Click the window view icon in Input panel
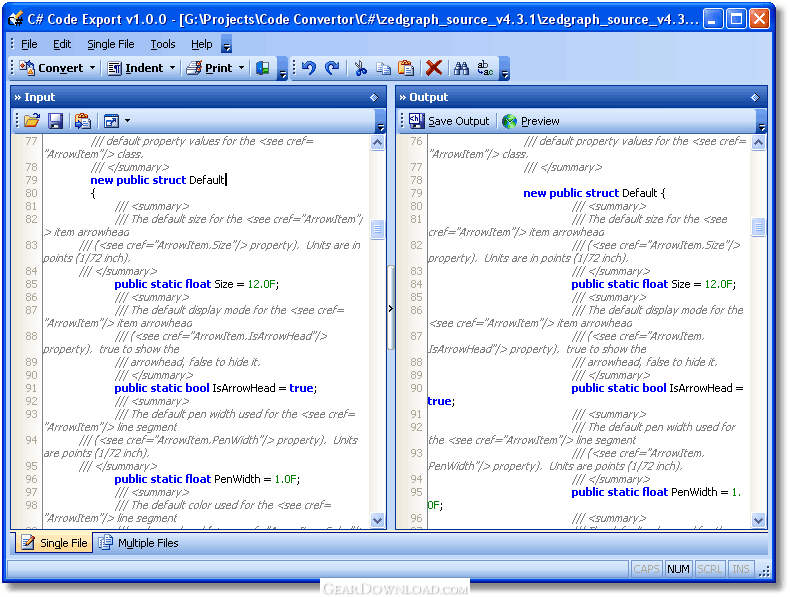The width and height of the screenshot is (790, 597). [x=111, y=121]
